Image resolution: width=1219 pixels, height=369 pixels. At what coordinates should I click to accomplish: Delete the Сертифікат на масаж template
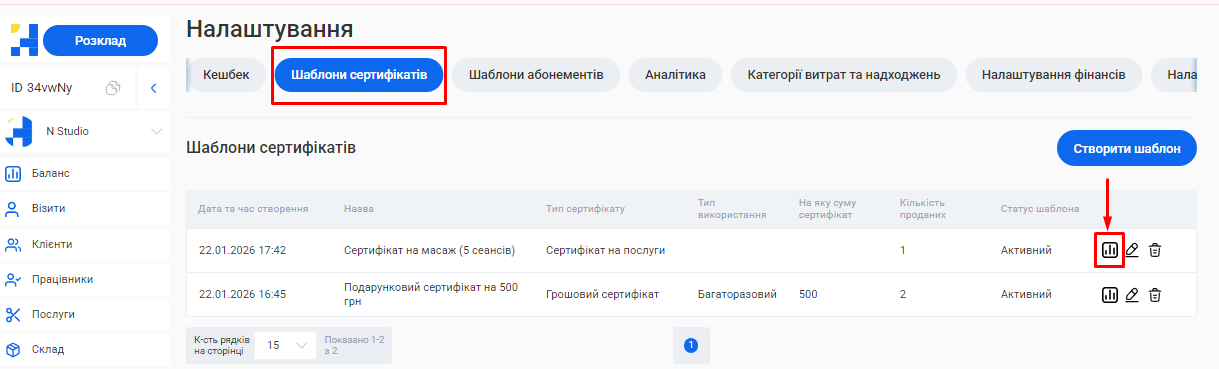(1154, 250)
